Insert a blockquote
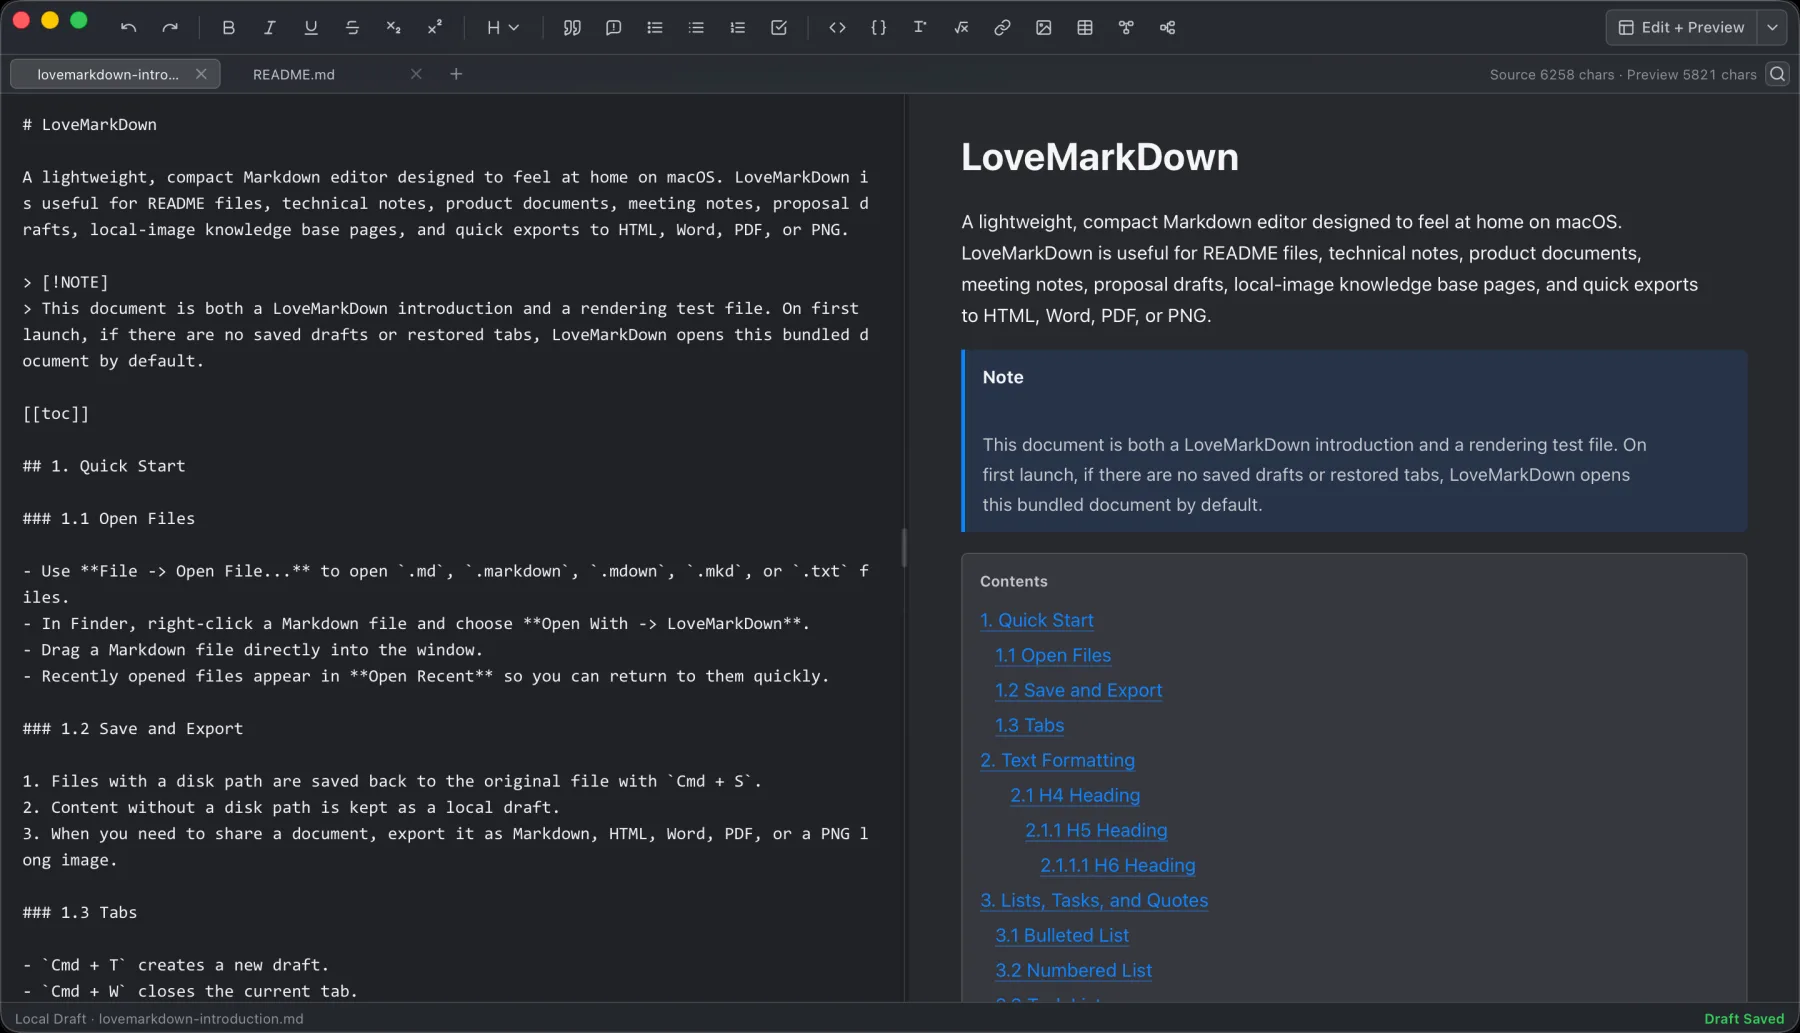 click(x=572, y=28)
